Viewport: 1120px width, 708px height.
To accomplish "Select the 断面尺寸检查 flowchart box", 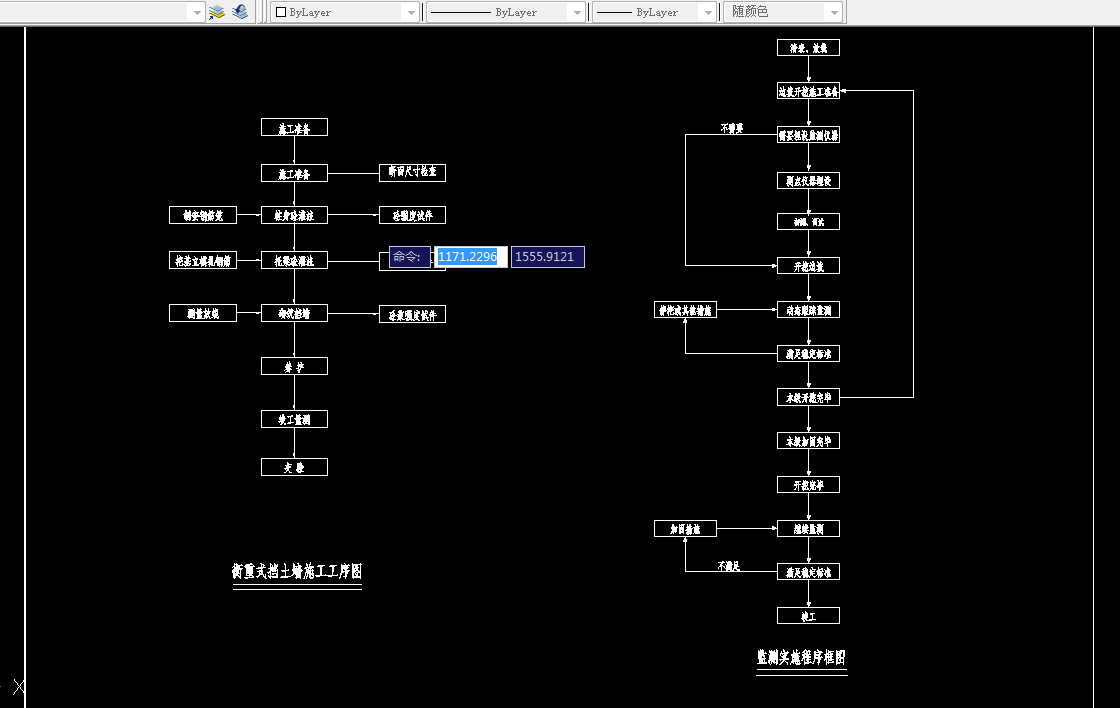I will [412, 172].
